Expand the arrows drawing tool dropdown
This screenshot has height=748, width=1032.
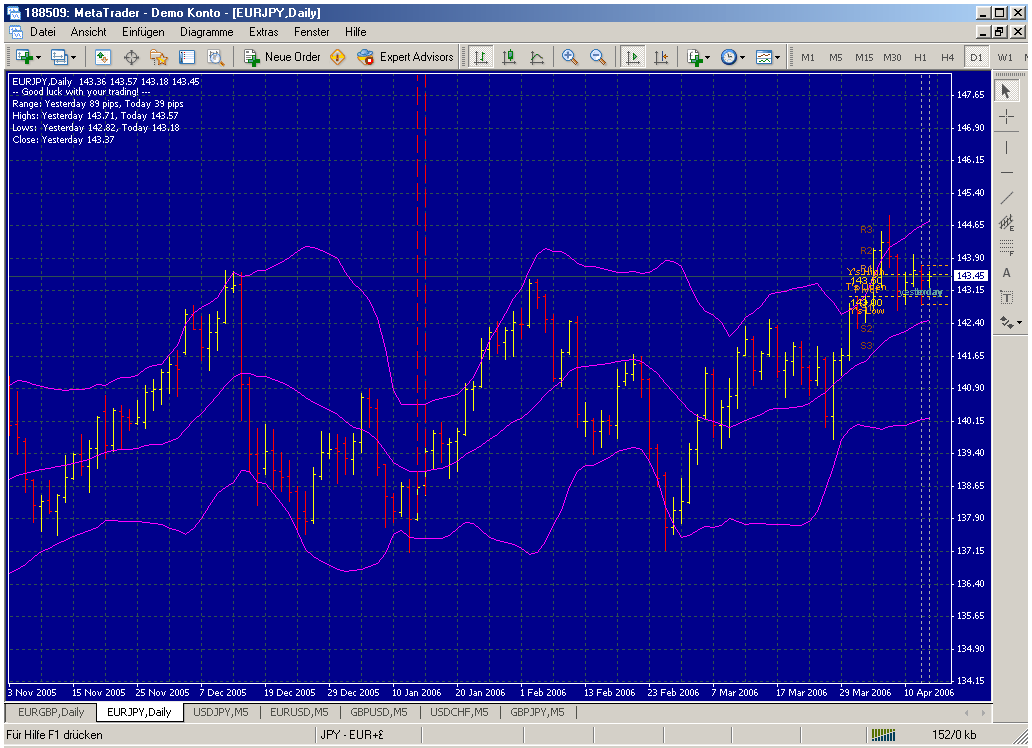(x=1019, y=323)
